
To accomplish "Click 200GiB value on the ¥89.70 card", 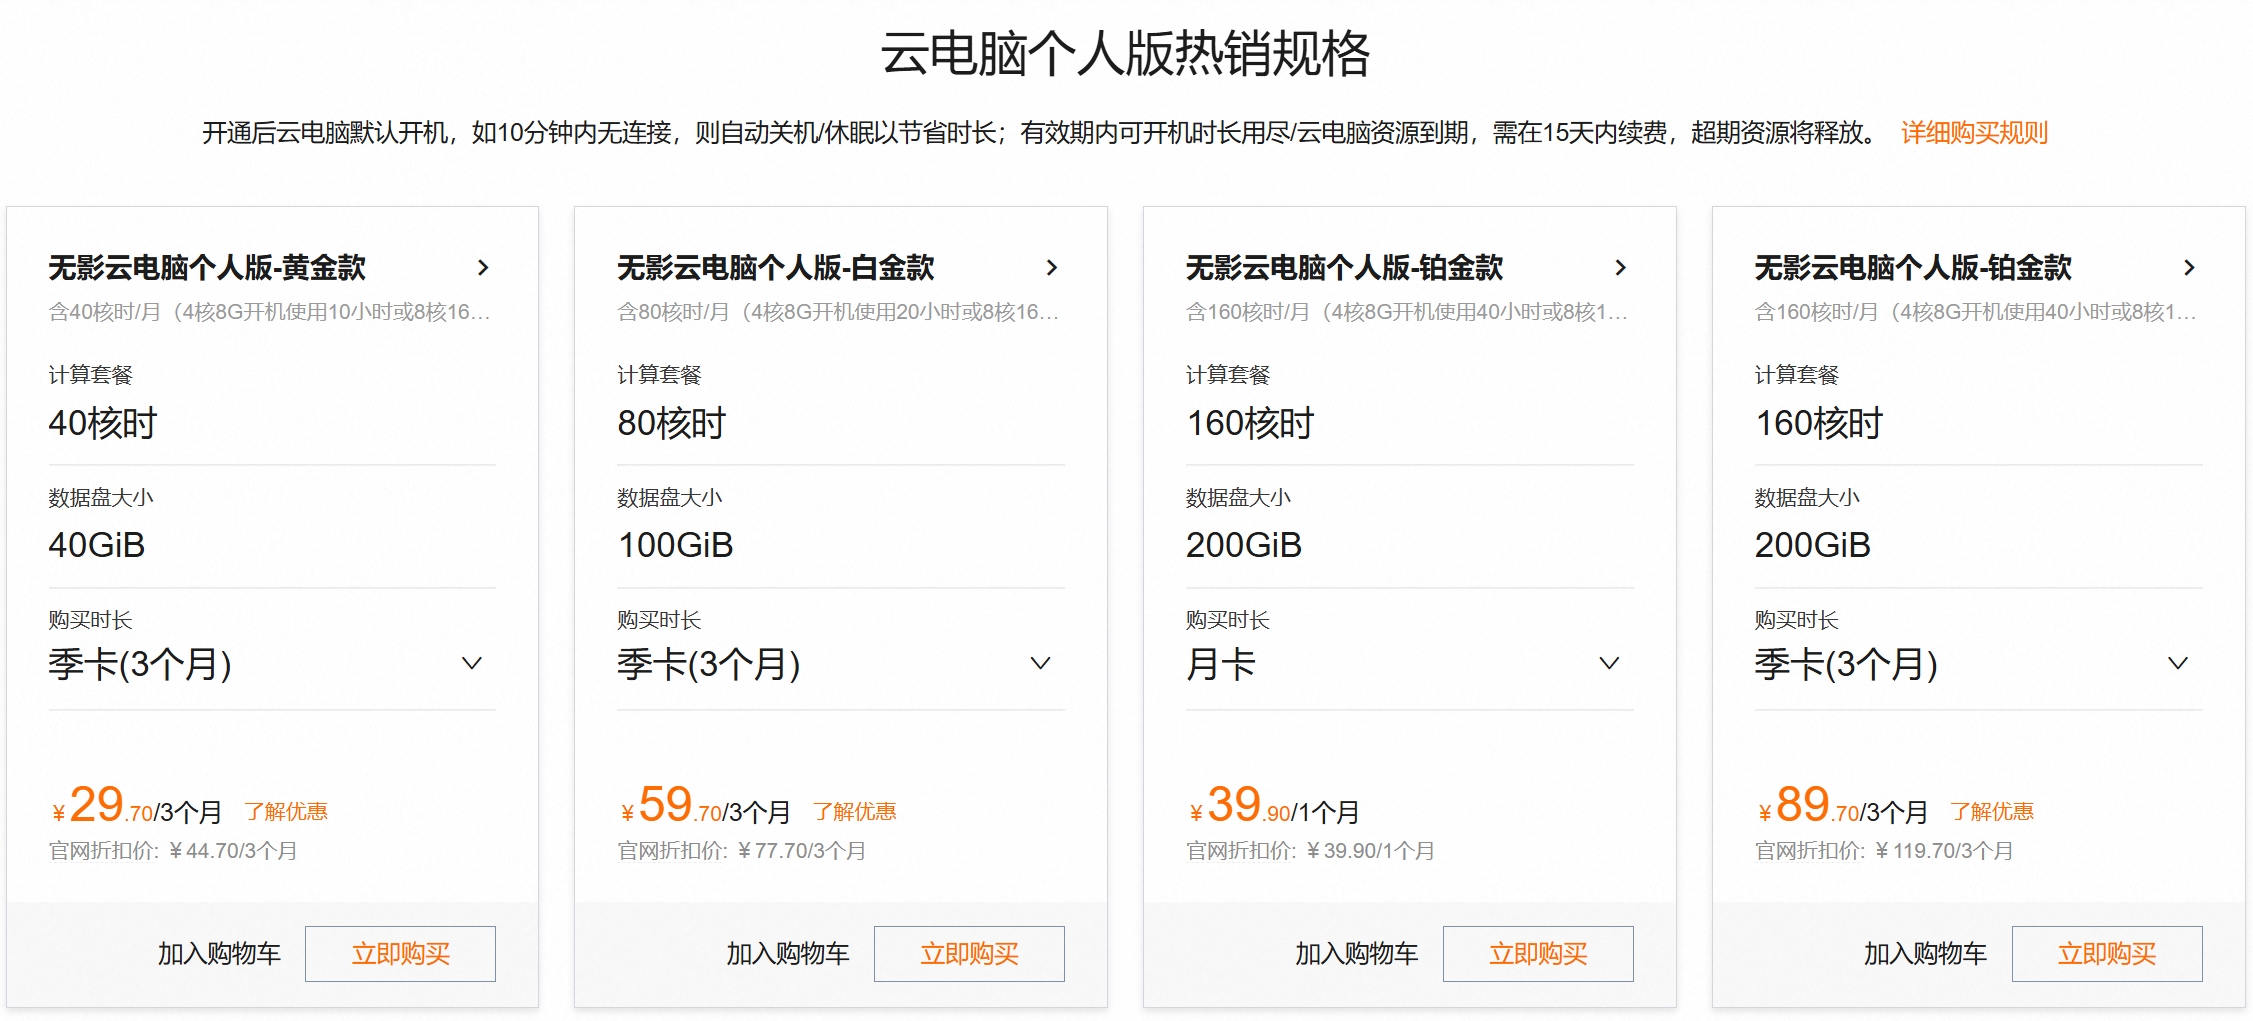I will pos(1813,546).
